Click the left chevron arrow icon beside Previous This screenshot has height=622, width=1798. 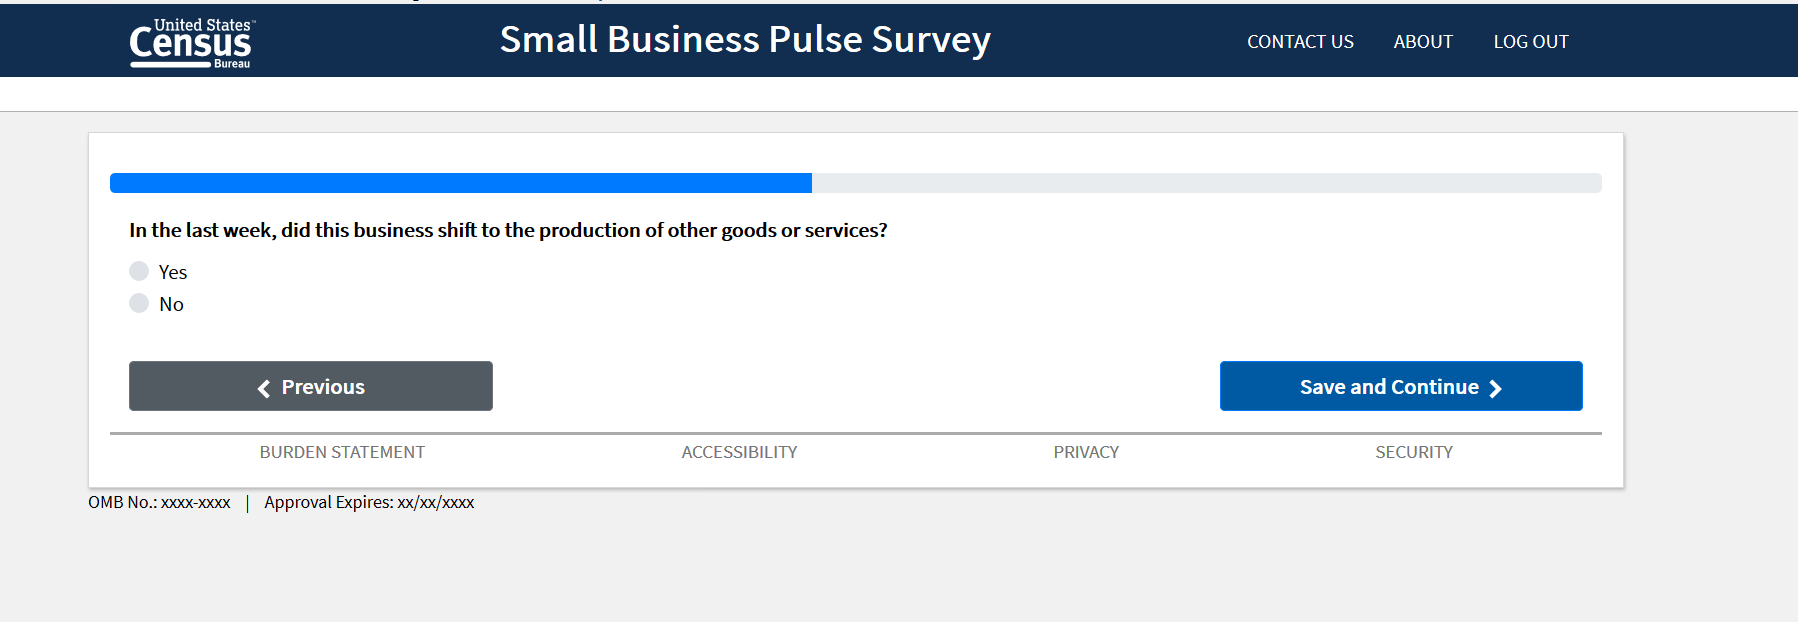click(264, 388)
